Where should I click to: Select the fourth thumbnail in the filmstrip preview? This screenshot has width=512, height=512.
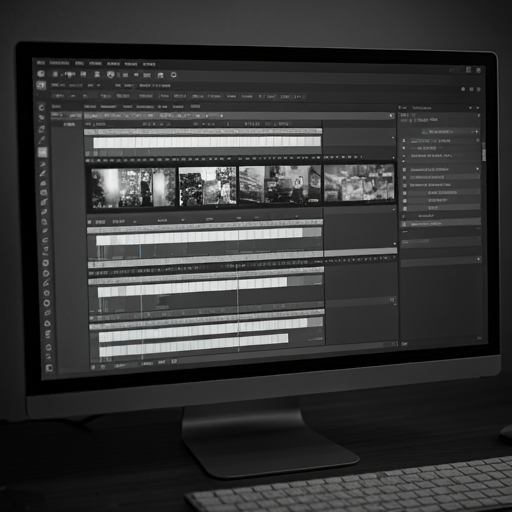359,183
